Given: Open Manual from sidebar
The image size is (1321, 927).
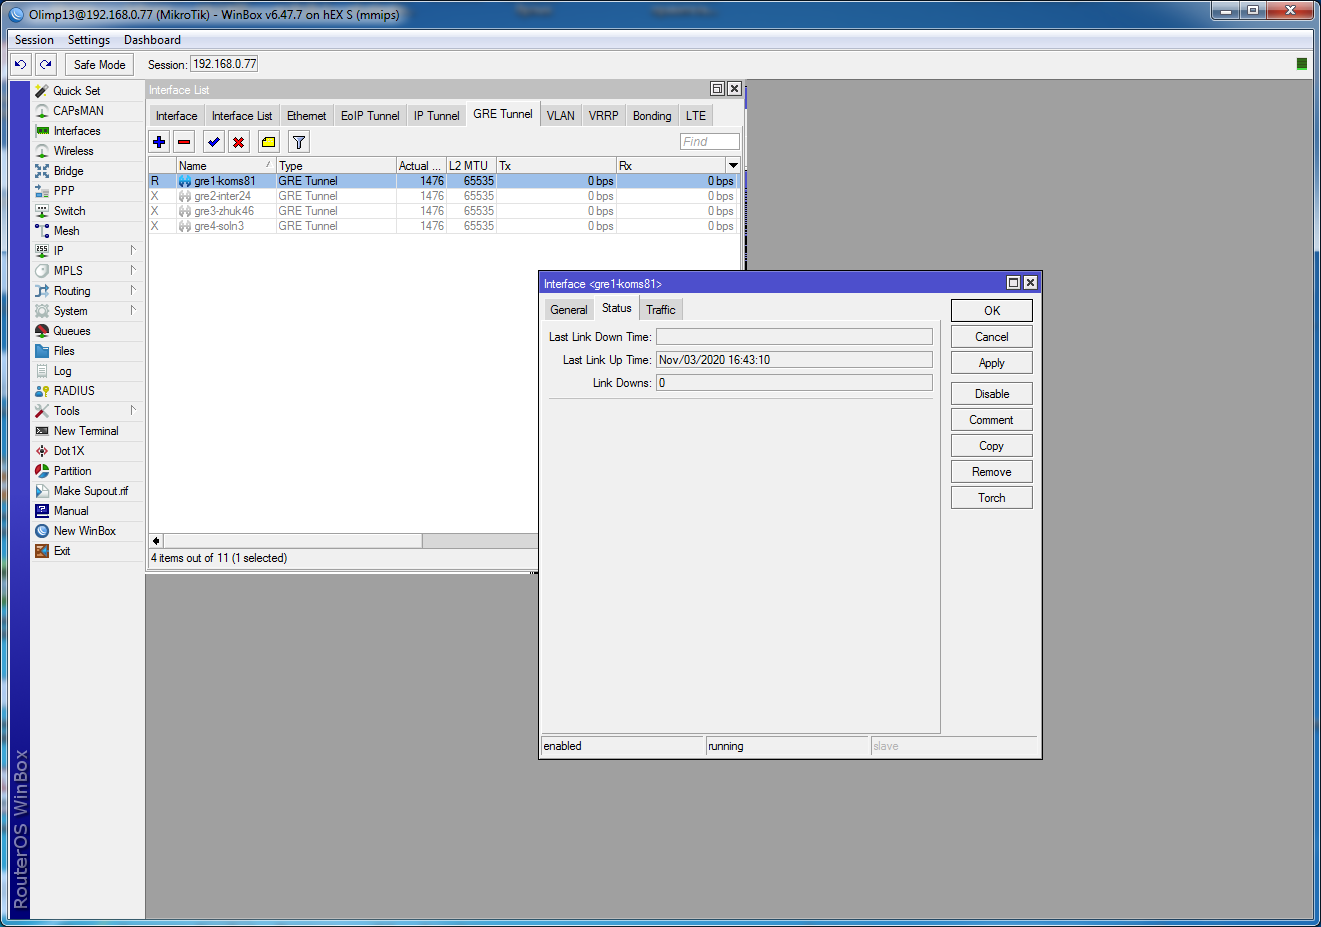Looking at the screenshot, I should click(x=88, y=511).
